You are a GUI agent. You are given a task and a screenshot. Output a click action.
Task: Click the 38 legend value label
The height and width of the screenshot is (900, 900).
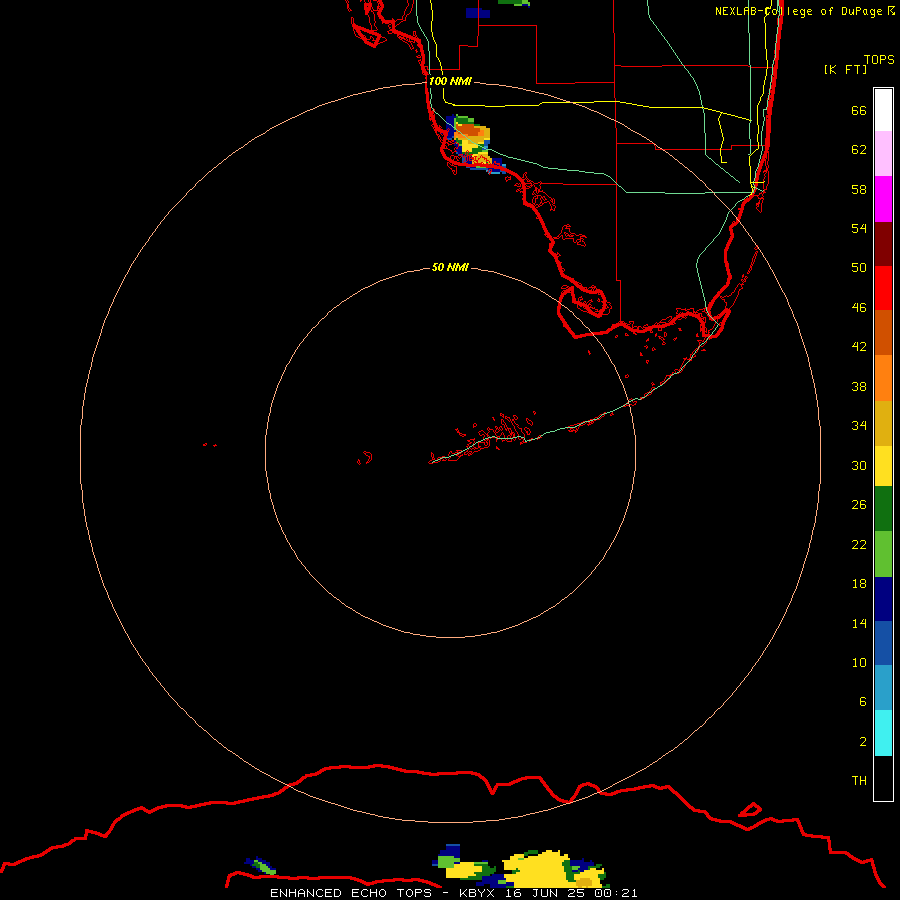(859, 386)
